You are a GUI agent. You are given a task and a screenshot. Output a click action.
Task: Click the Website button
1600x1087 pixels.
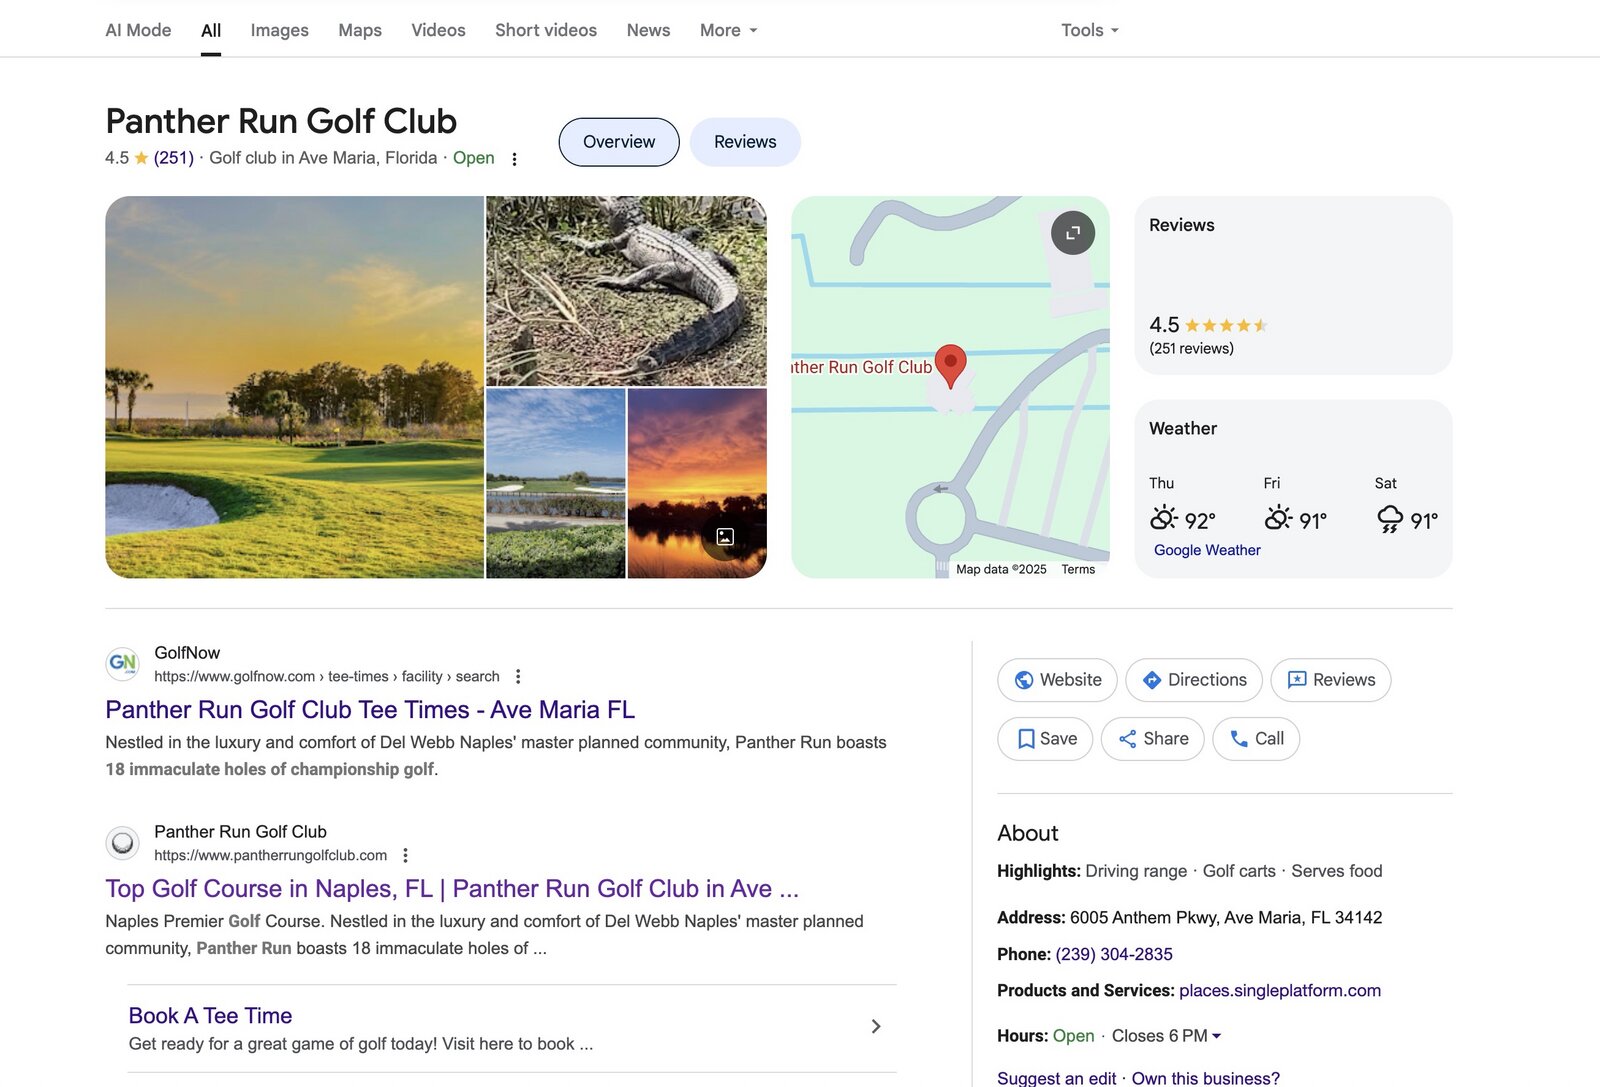pos(1057,680)
